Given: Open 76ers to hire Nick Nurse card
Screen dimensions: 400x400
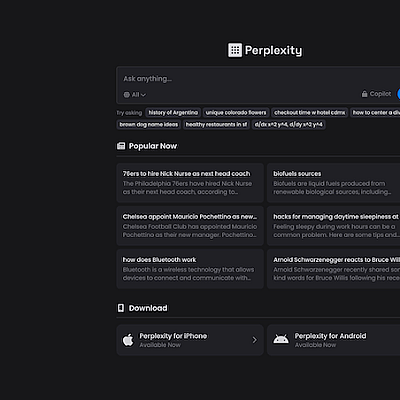Looking at the screenshot, I should coord(190,183).
